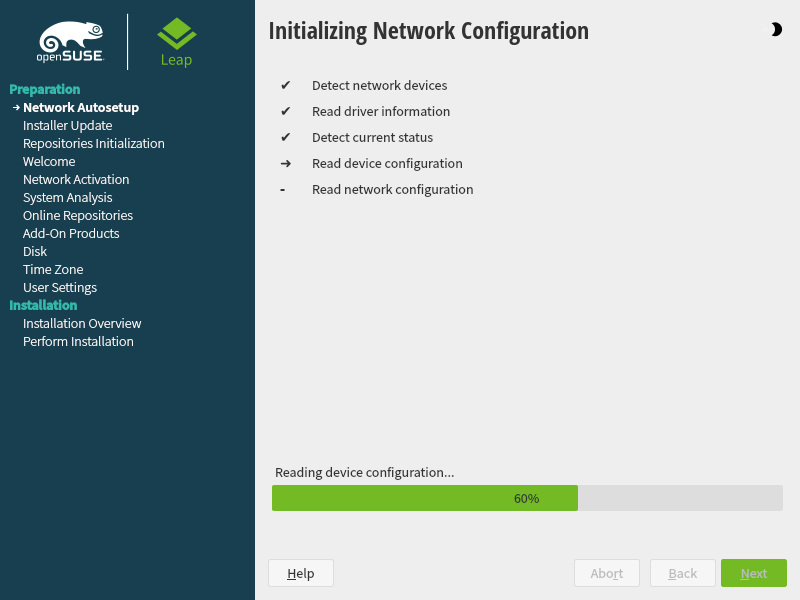The image size is (800, 600).
Task: Expand the Preparation section heading
Action: coord(45,89)
